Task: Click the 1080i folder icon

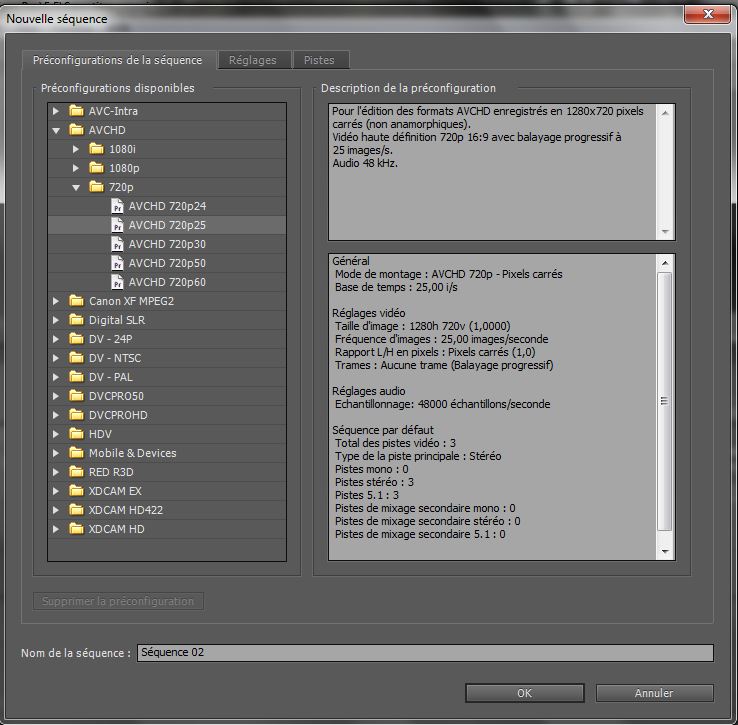Action: coord(96,149)
